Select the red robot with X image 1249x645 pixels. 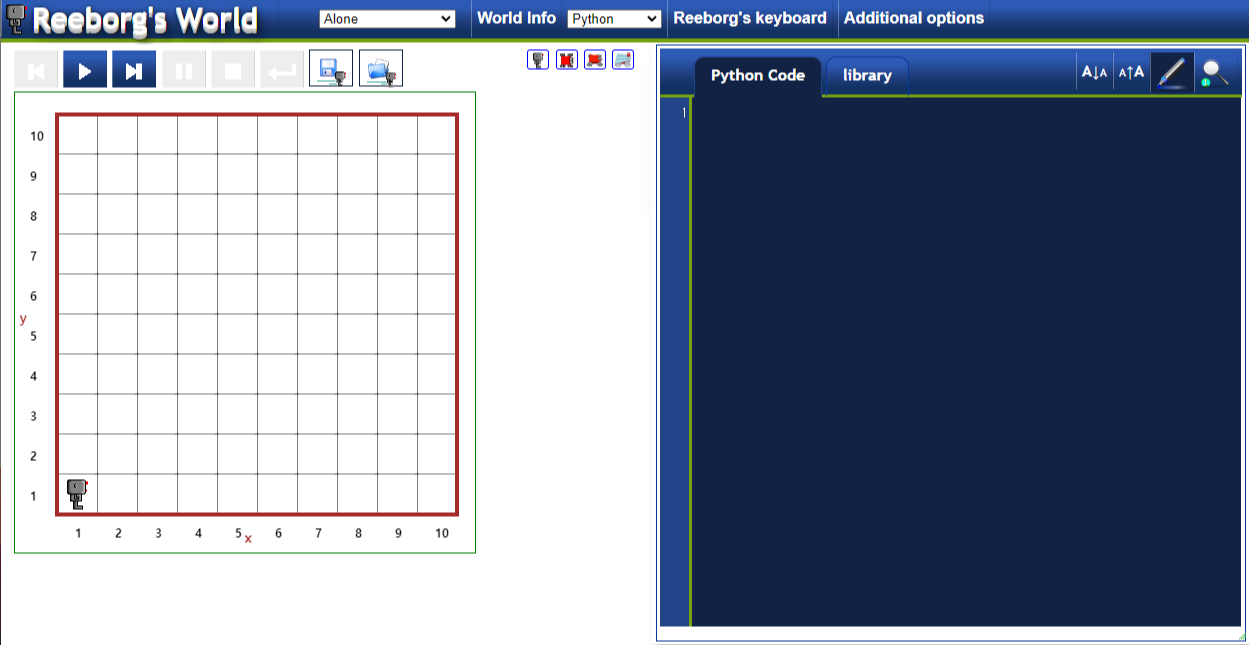point(567,60)
